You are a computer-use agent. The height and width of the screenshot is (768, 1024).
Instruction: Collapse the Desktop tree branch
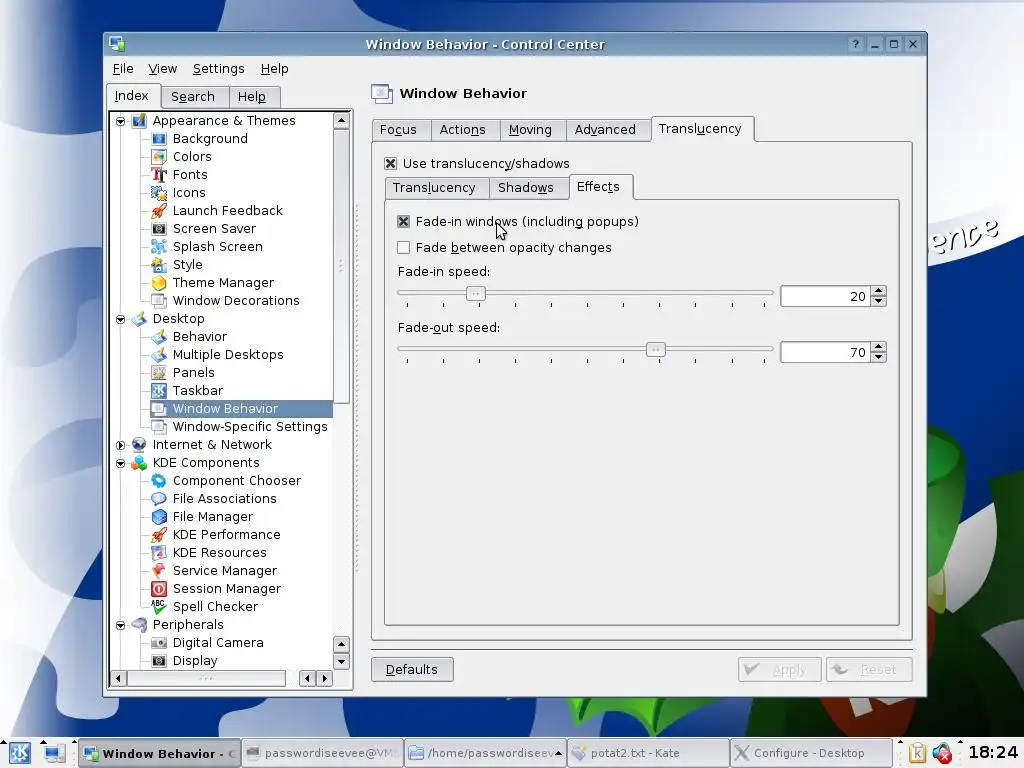click(x=121, y=319)
